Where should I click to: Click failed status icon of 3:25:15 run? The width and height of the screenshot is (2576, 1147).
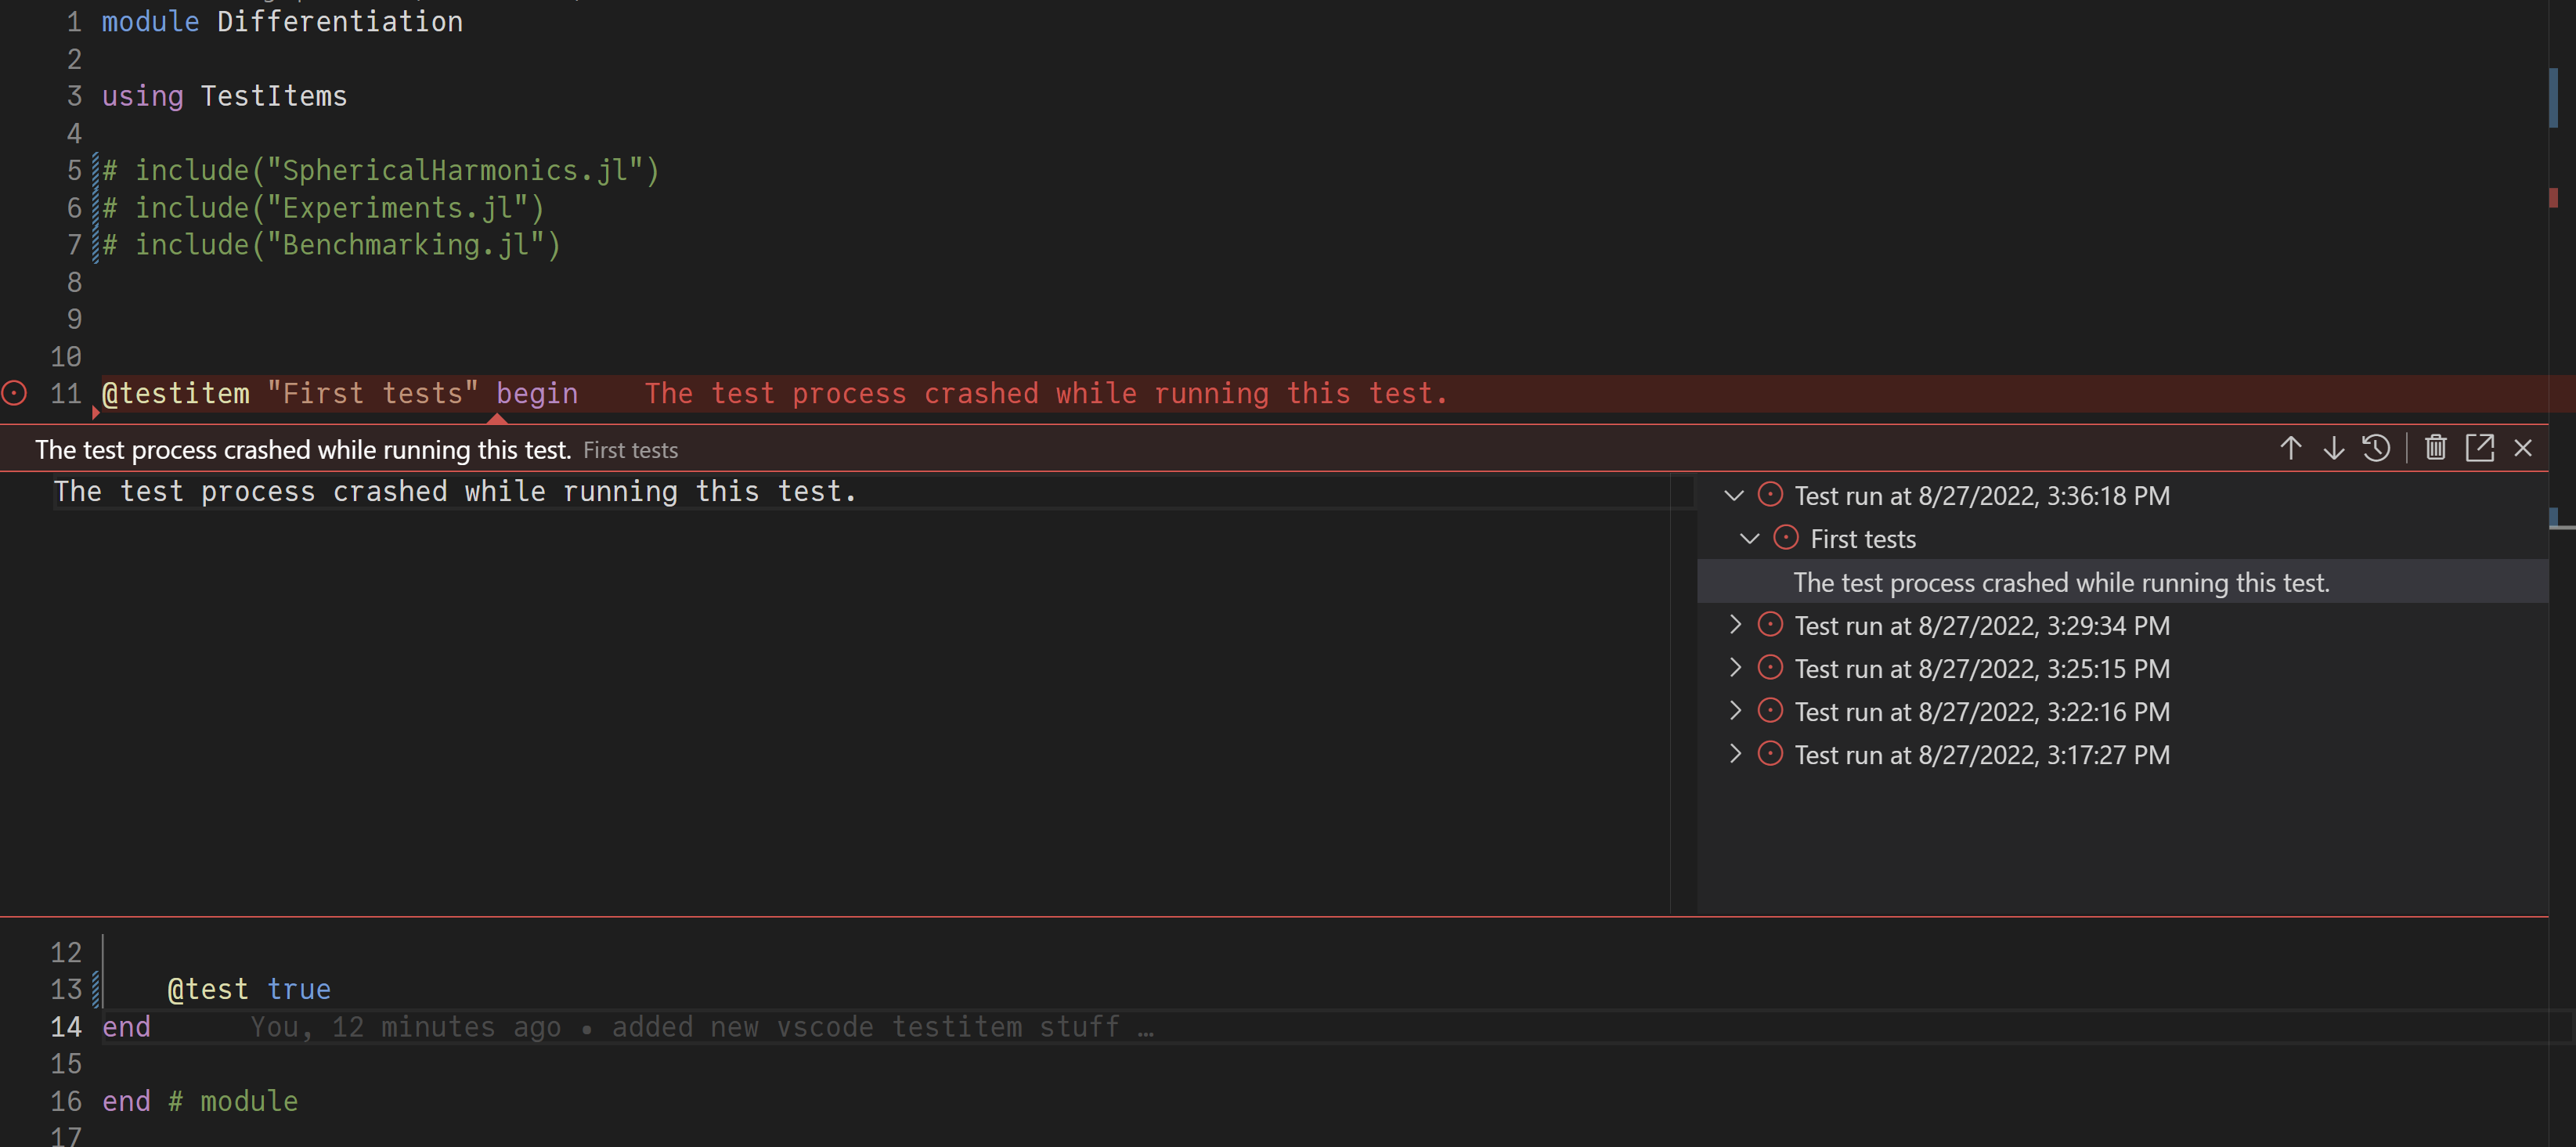tap(1770, 667)
